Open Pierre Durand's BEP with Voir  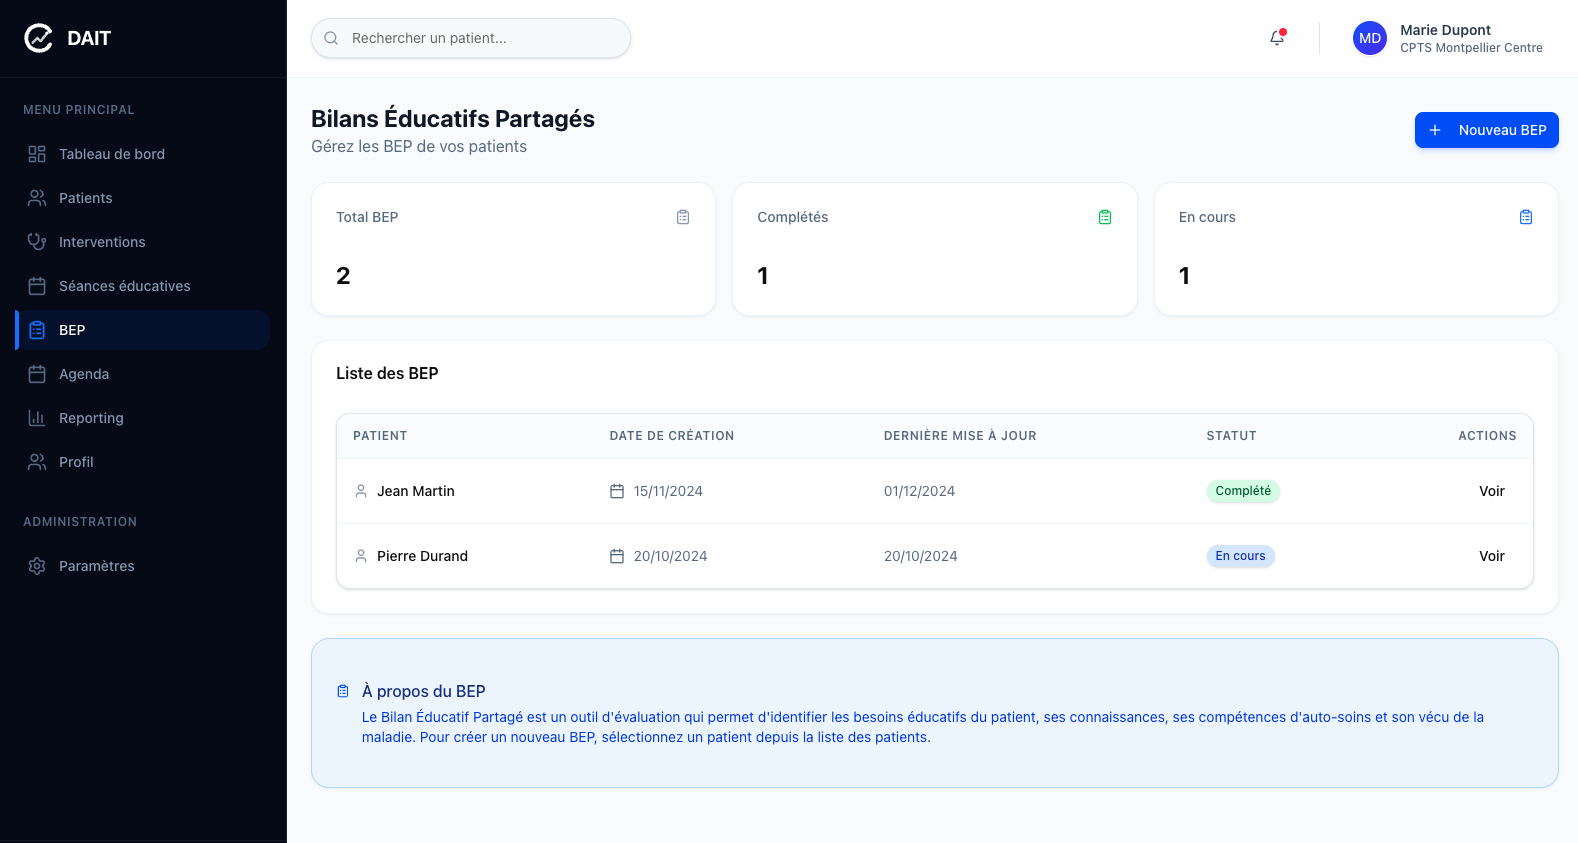point(1491,556)
